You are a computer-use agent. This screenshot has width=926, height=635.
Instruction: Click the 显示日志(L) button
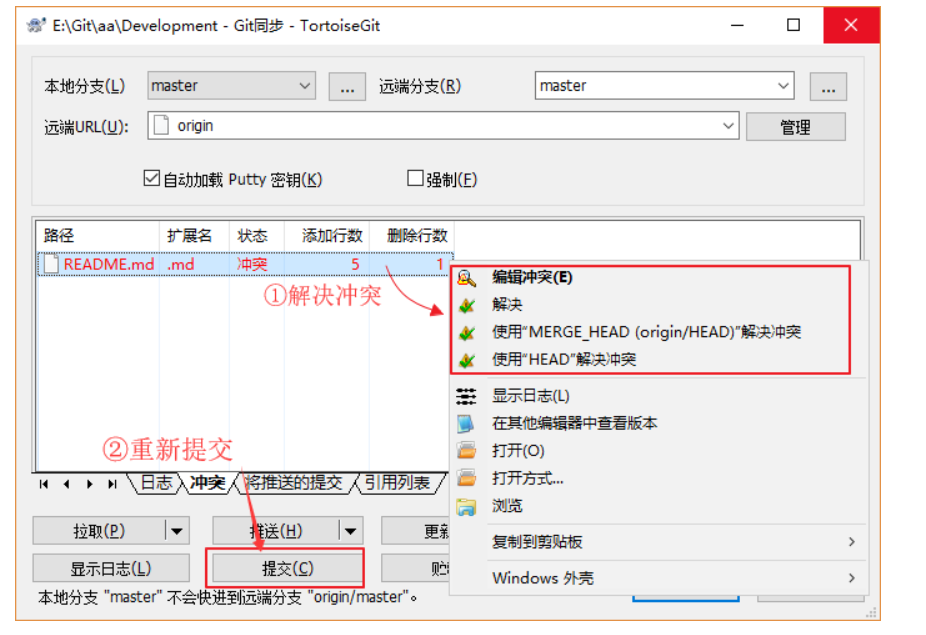[x=111, y=568]
